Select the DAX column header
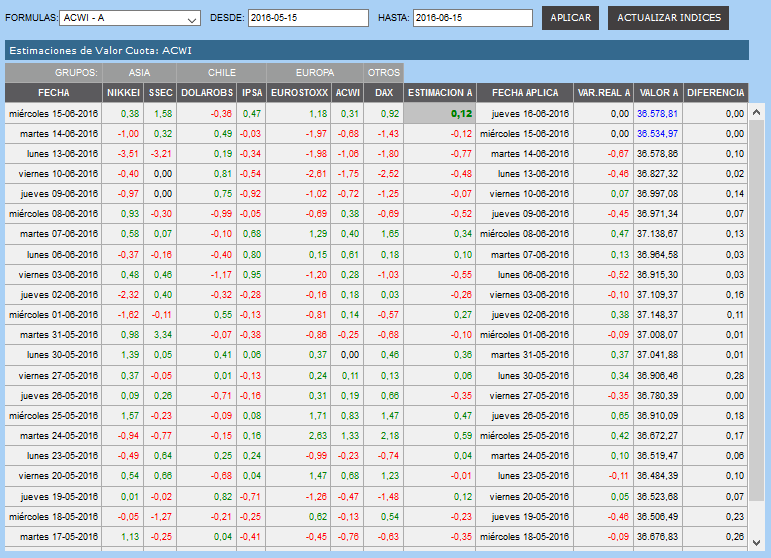 point(383,92)
